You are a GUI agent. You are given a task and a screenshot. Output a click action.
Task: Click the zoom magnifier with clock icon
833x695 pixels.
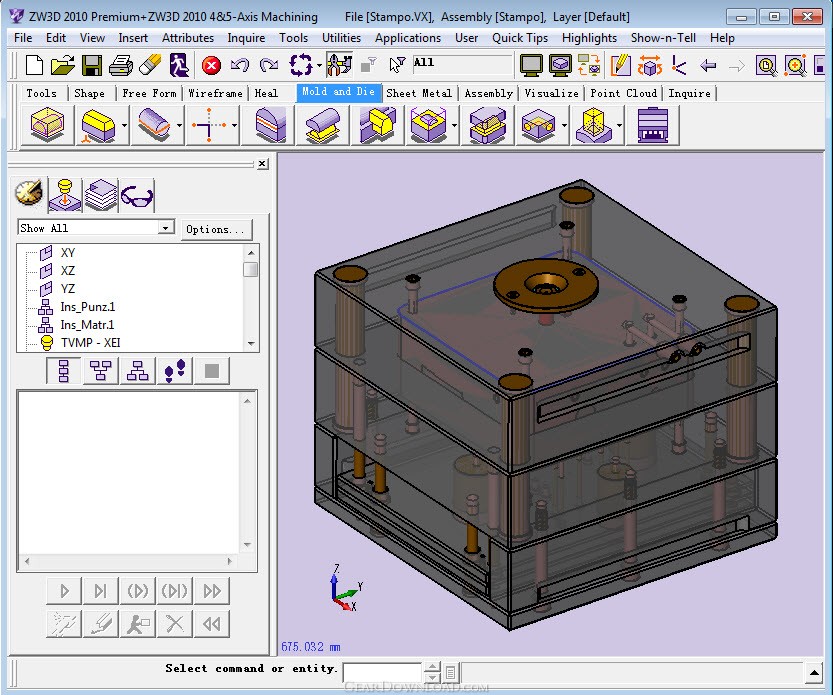point(766,65)
